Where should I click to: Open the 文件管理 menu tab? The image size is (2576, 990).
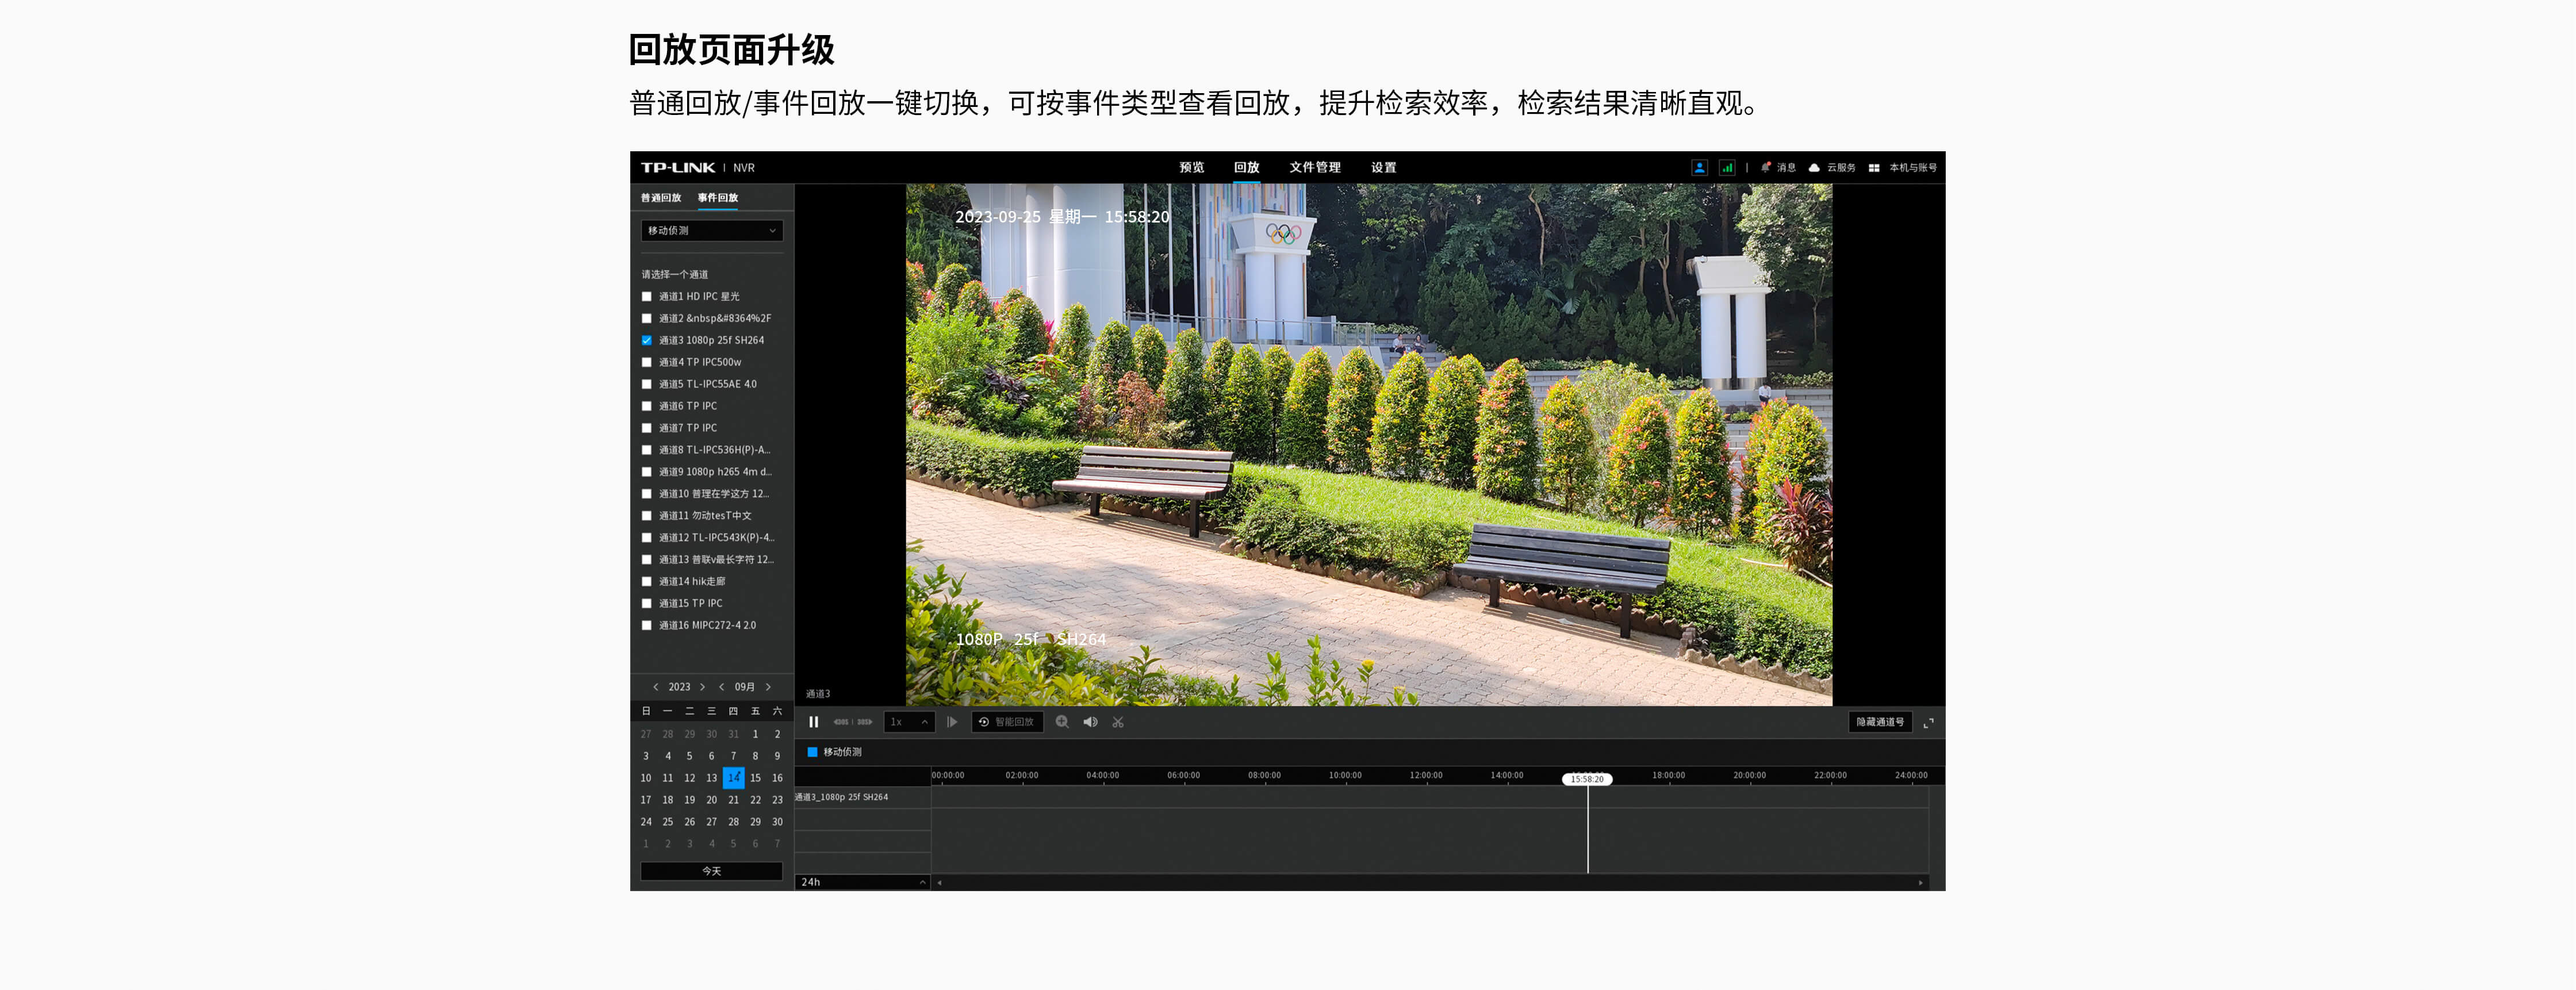(1314, 167)
